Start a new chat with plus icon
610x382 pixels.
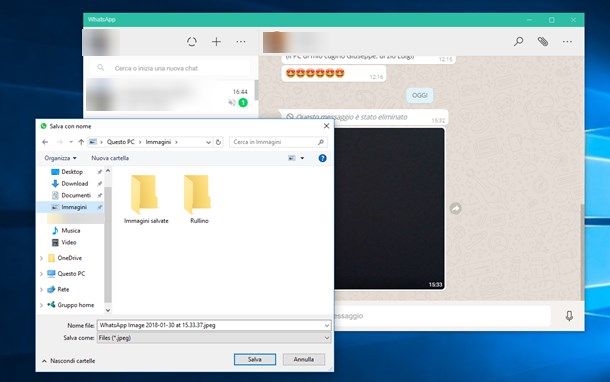pos(216,42)
